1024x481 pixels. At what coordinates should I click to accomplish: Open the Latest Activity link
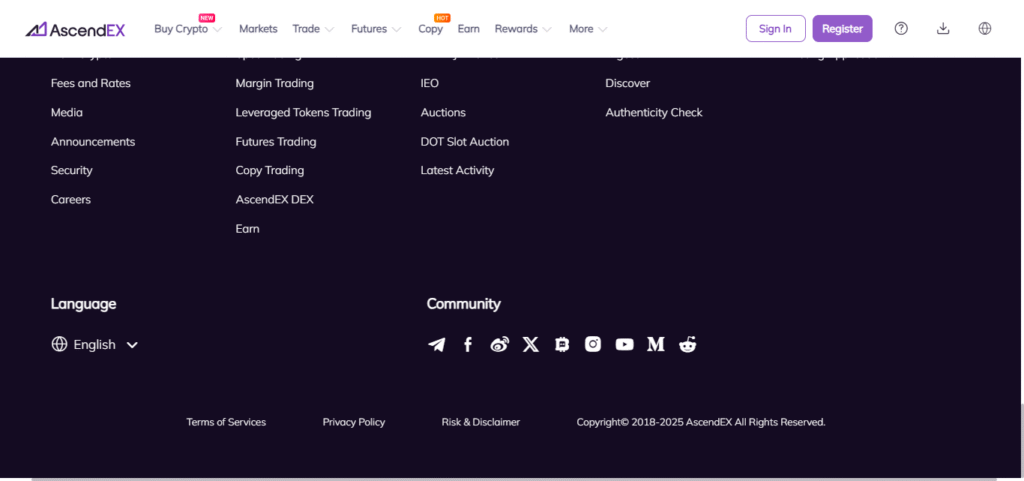click(x=457, y=170)
